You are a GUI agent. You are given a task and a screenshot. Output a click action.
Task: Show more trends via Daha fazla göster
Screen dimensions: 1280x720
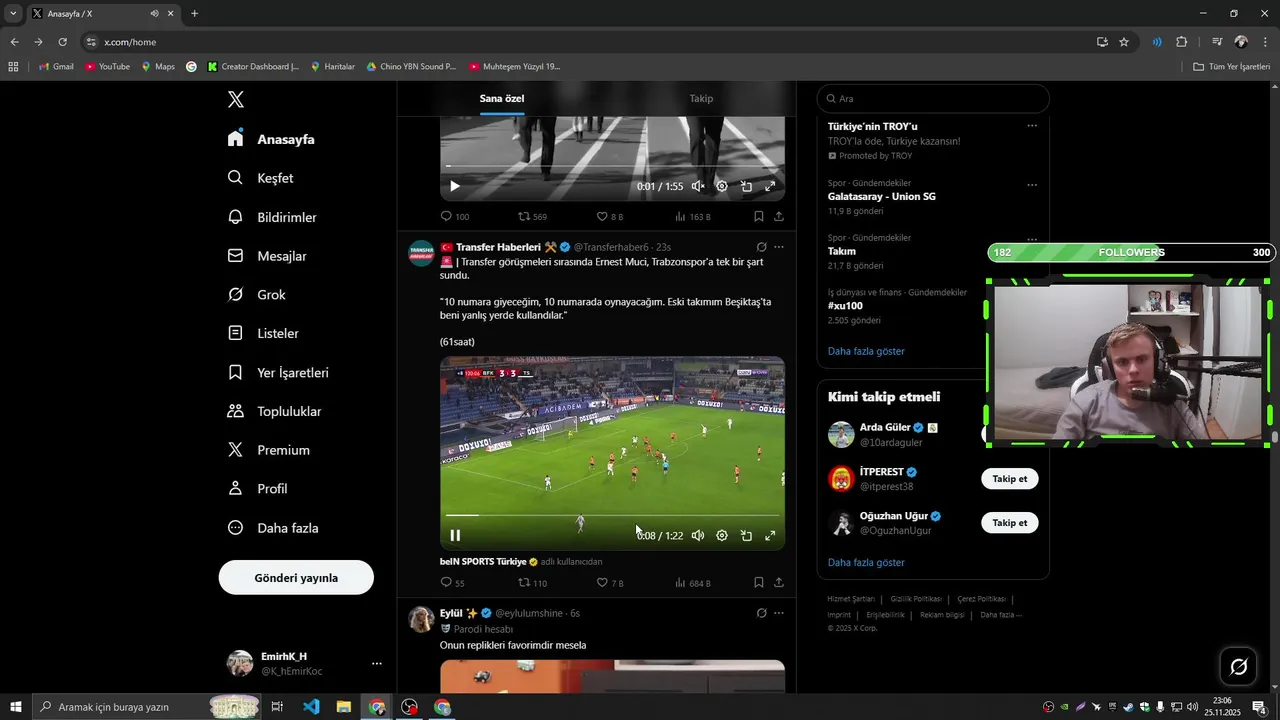(866, 351)
